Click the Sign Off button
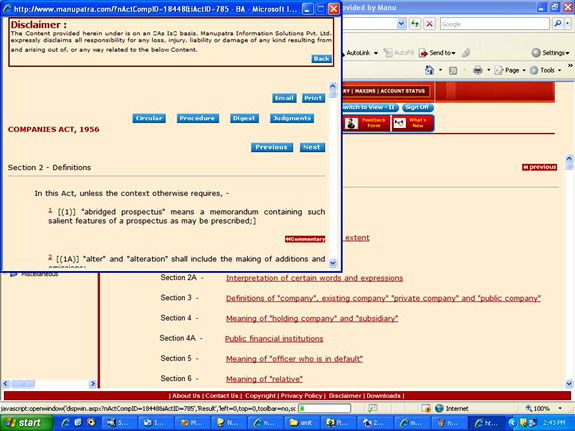575x431 pixels. 417,107
